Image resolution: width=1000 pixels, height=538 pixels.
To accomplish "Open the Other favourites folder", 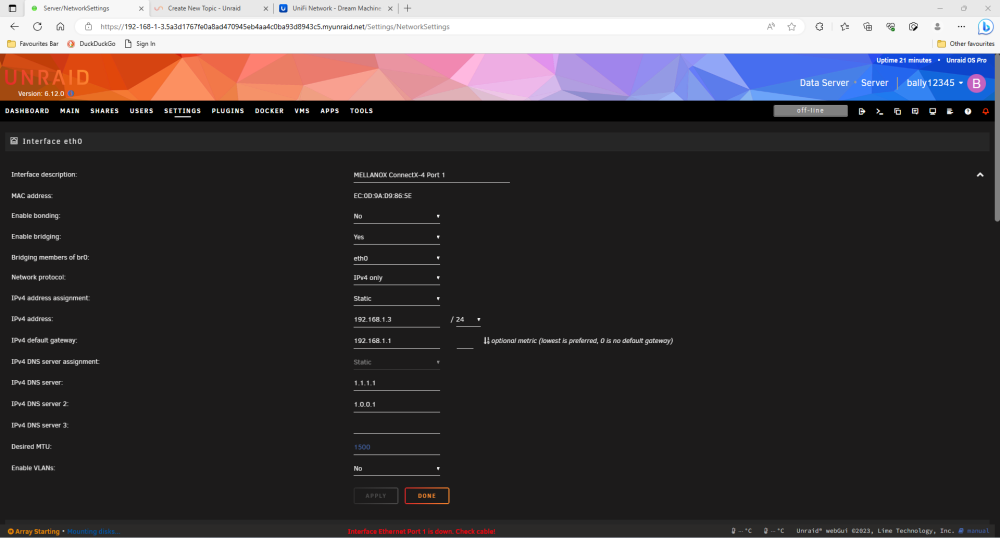I will point(966,44).
